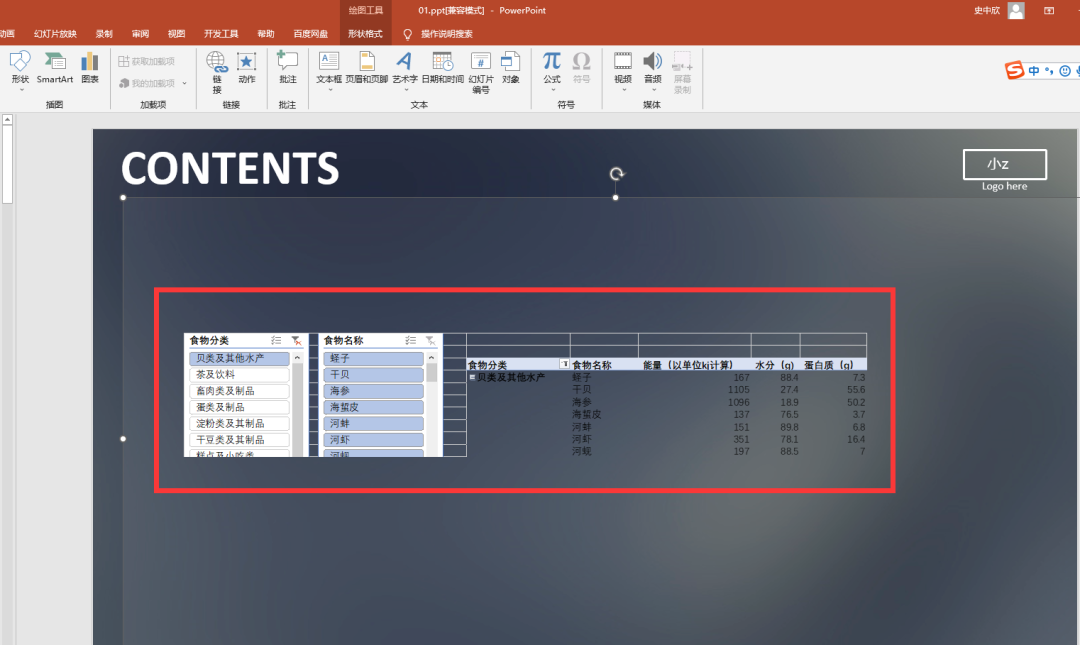The width and height of the screenshot is (1080, 645).
Task: Toggle the 茶及饮料 slicer filter item
Action: coord(239,375)
